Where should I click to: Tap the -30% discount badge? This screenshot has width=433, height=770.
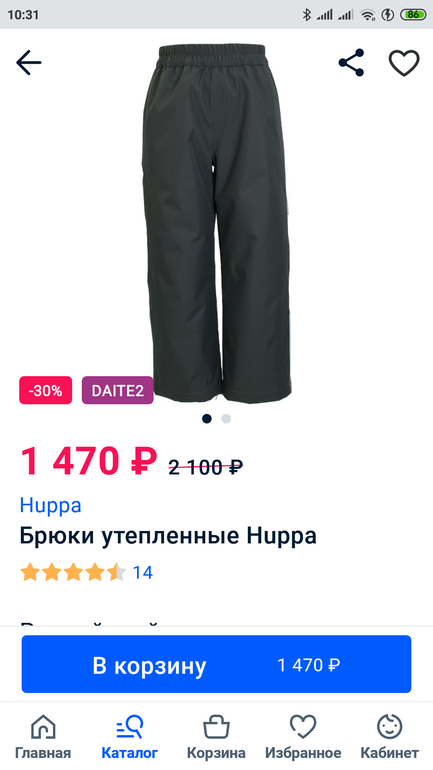(x=46, y=390)
